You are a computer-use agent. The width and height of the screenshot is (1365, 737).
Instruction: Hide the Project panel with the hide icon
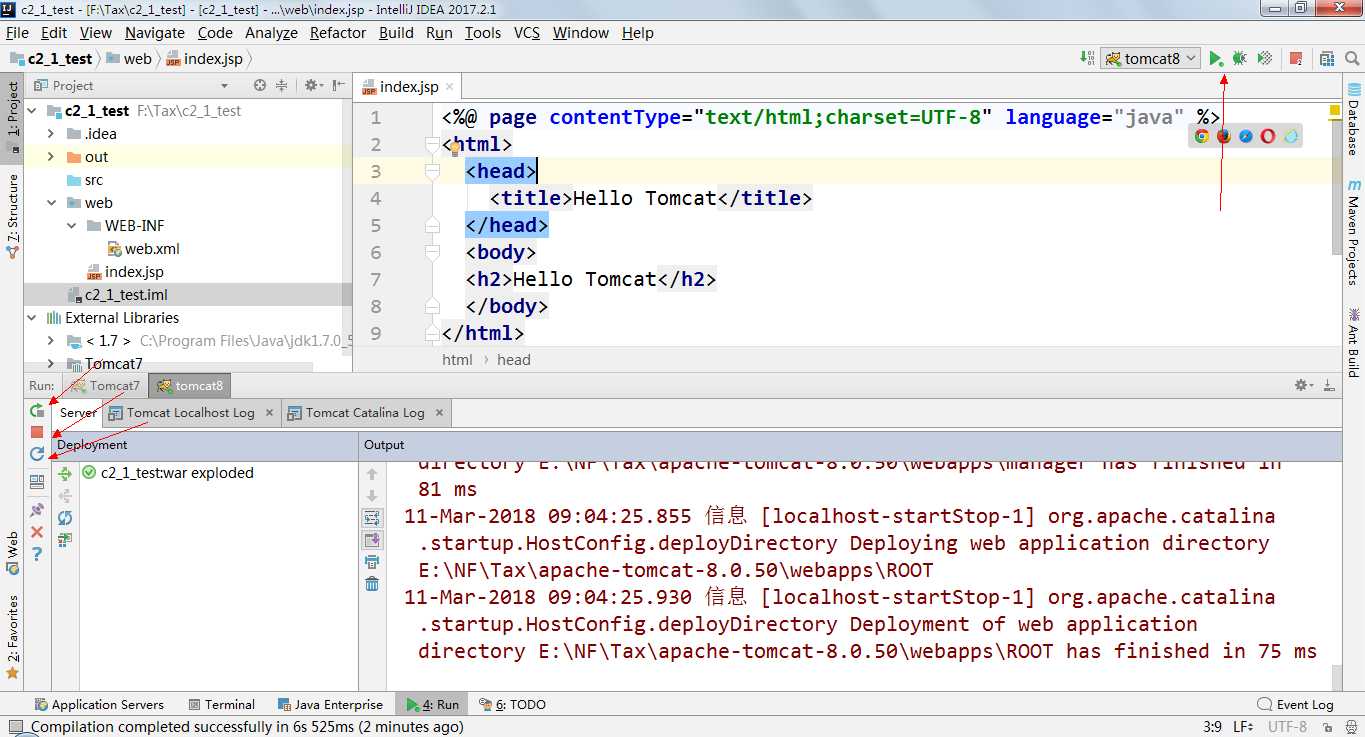(x=337, y=86)
